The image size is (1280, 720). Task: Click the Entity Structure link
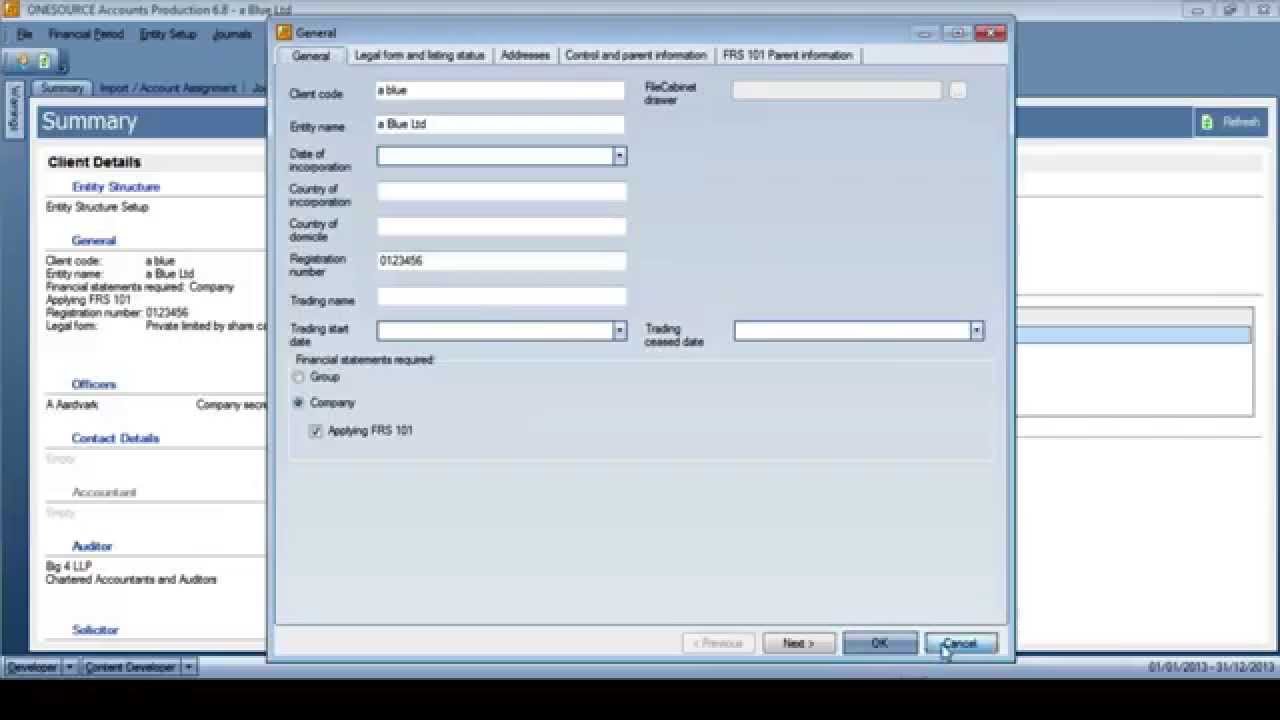[116, 187]
